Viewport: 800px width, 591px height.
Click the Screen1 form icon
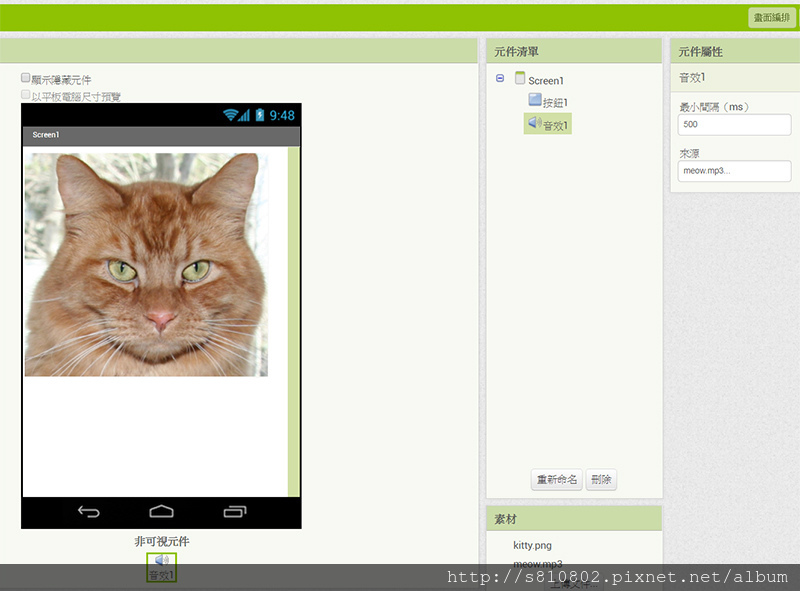[x=520, y=78]
